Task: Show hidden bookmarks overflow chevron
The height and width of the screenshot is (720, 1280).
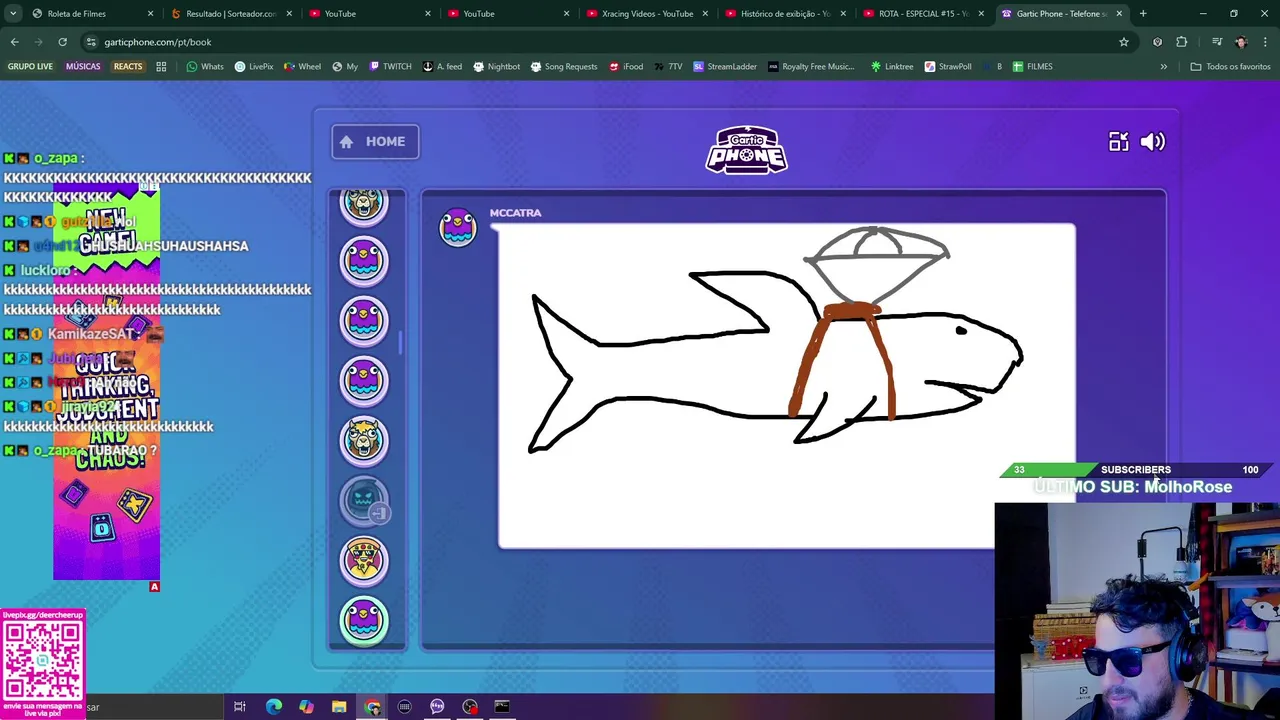Action: click(x=1163, y=67)
